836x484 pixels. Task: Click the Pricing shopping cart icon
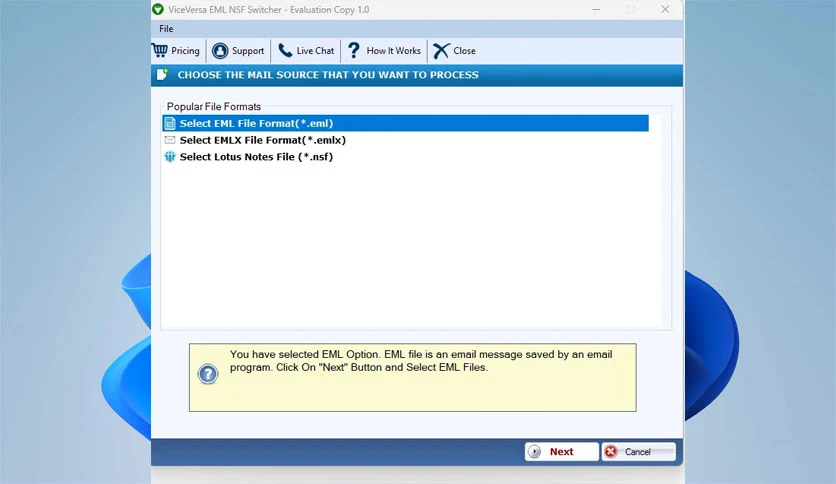159,50
